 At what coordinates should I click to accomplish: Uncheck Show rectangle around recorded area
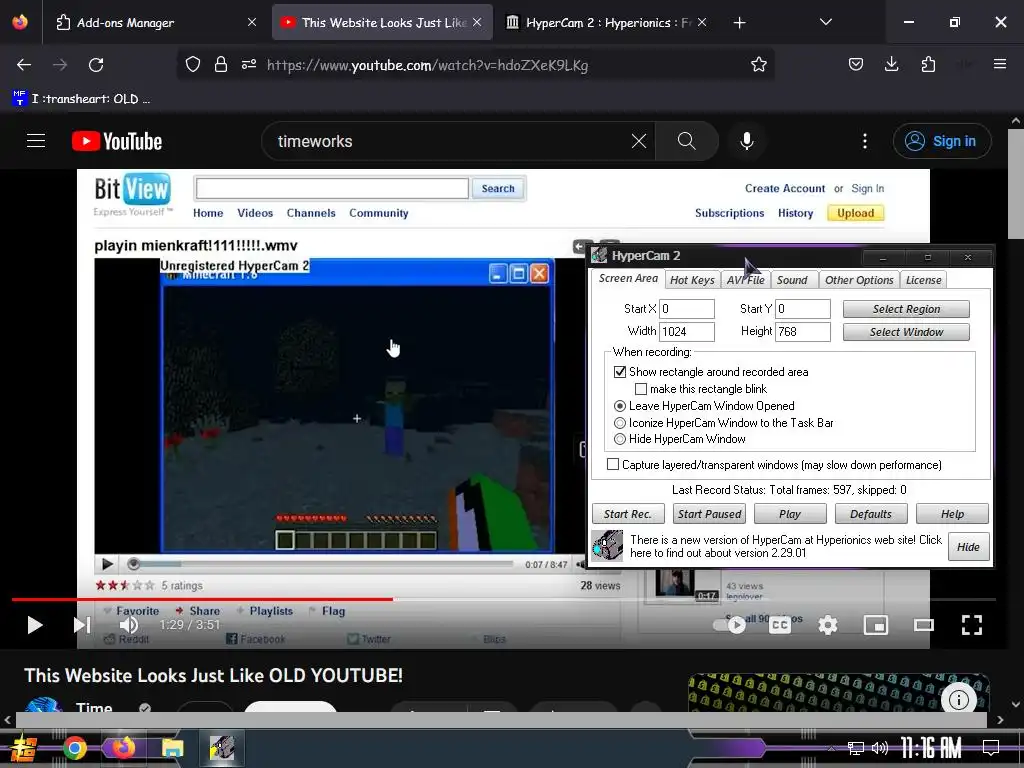click(620, 372)
